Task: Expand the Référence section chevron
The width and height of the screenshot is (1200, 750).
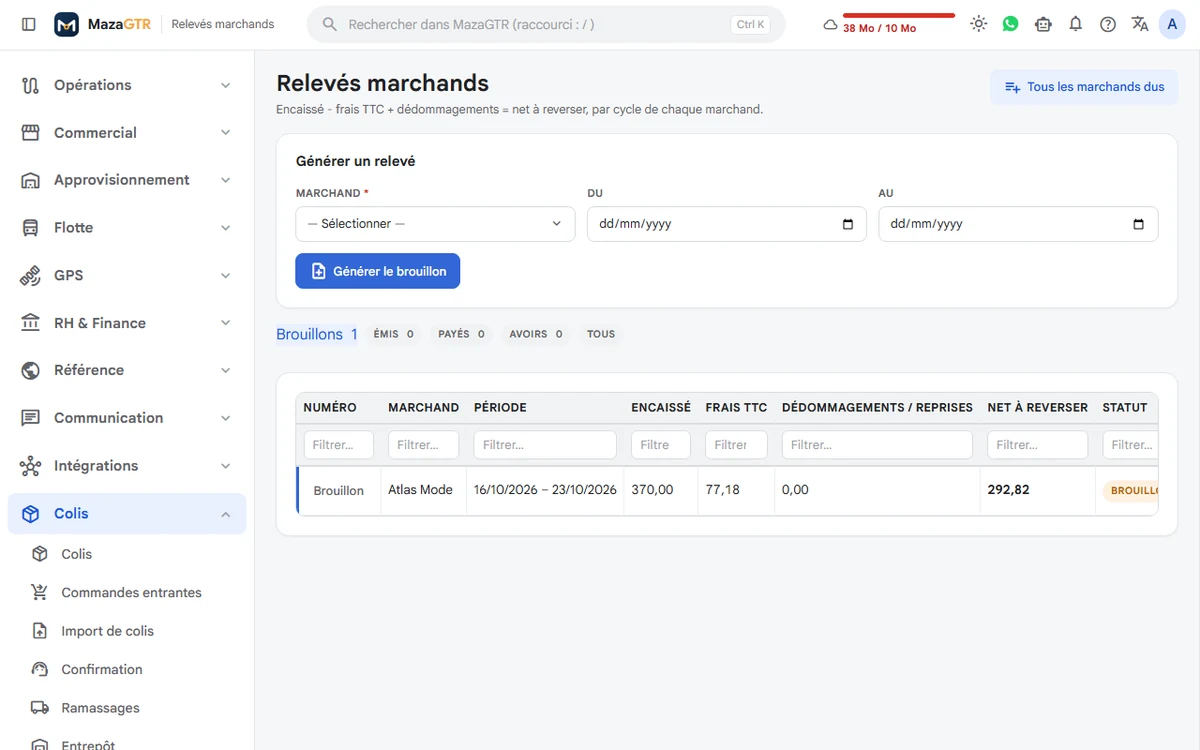Action: (x=225, y=370)
